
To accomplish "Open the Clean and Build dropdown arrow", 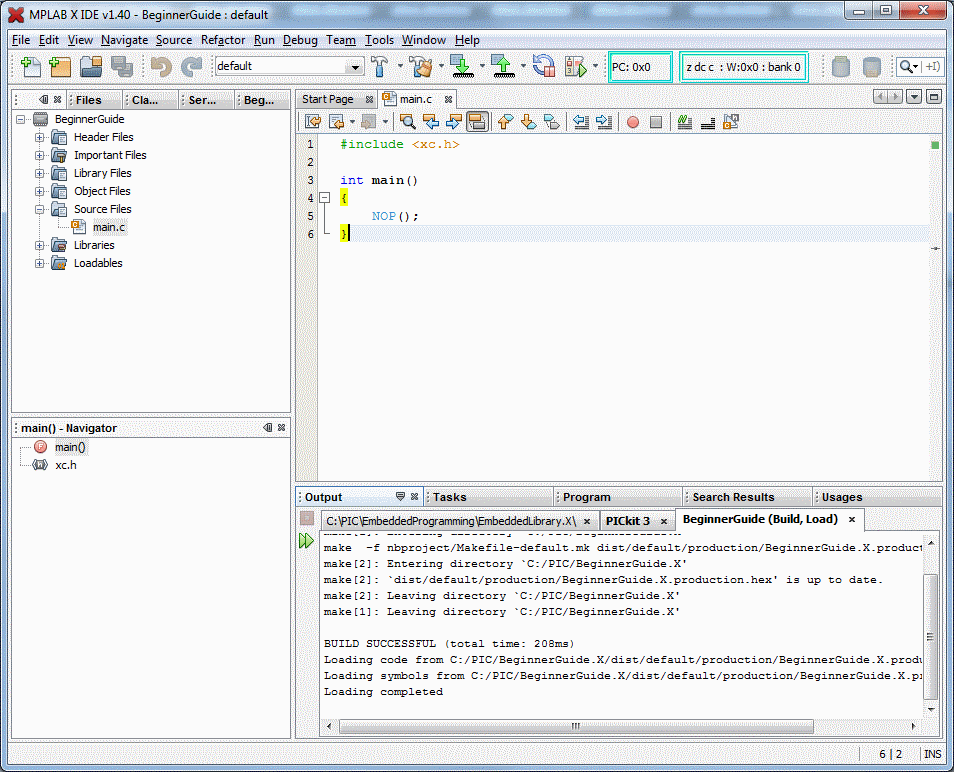I will click(x=441, y=66).
